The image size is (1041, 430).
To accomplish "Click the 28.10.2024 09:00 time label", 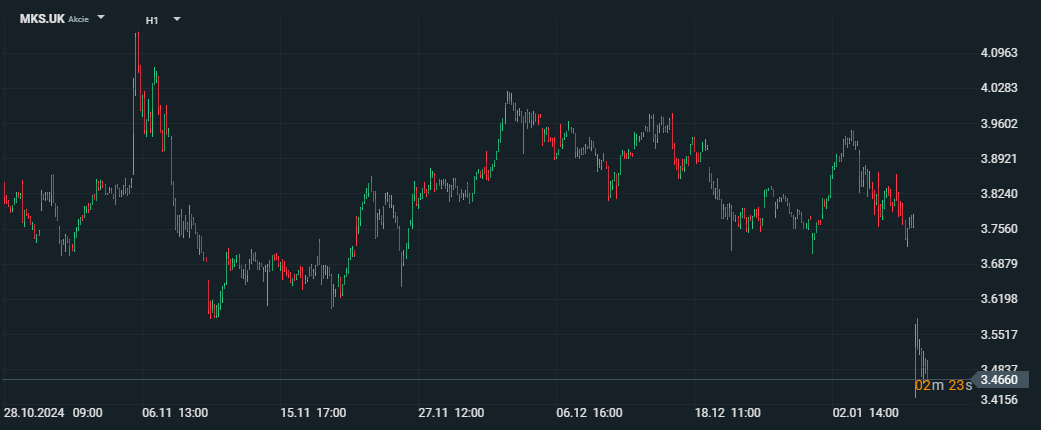I will [52, 412].
